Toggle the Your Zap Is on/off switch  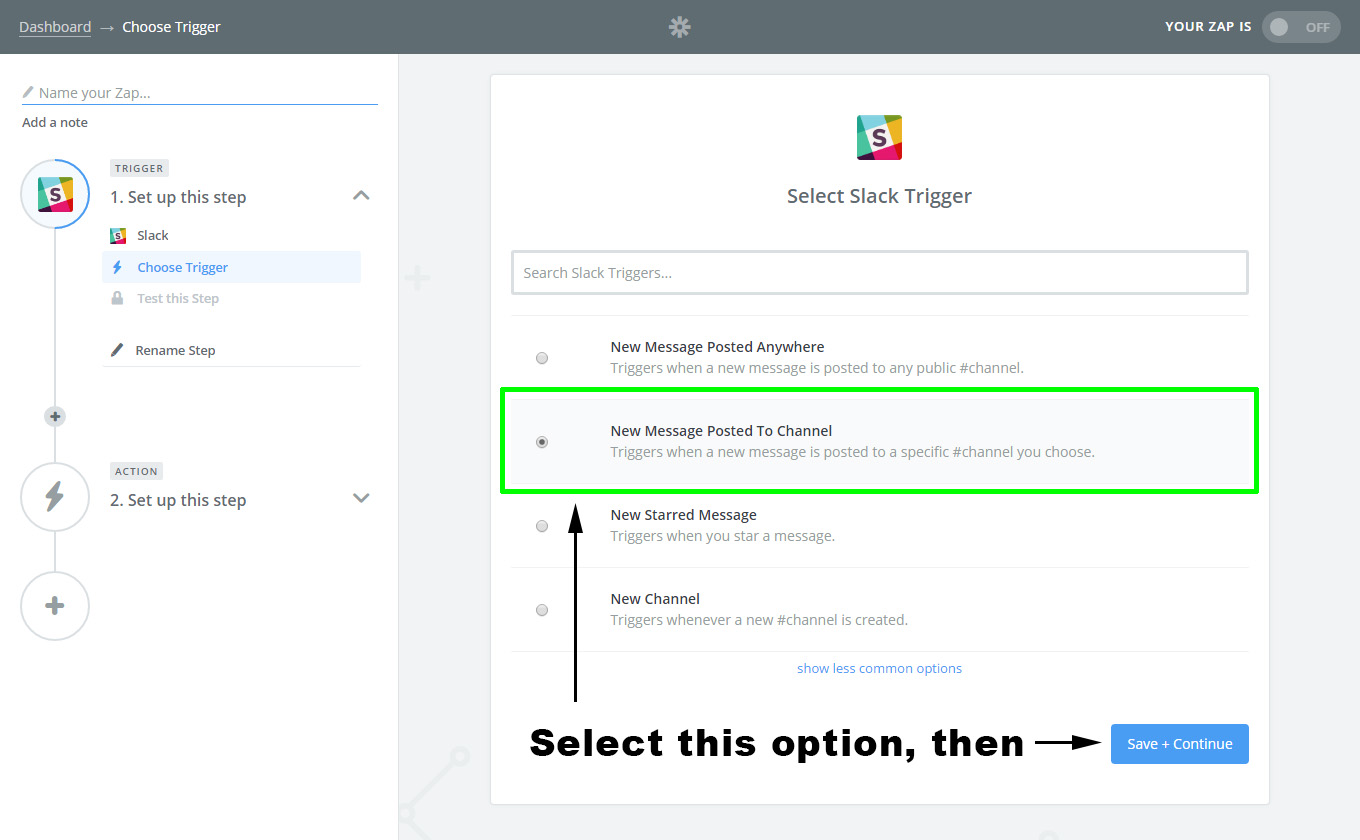point(1301,27)
